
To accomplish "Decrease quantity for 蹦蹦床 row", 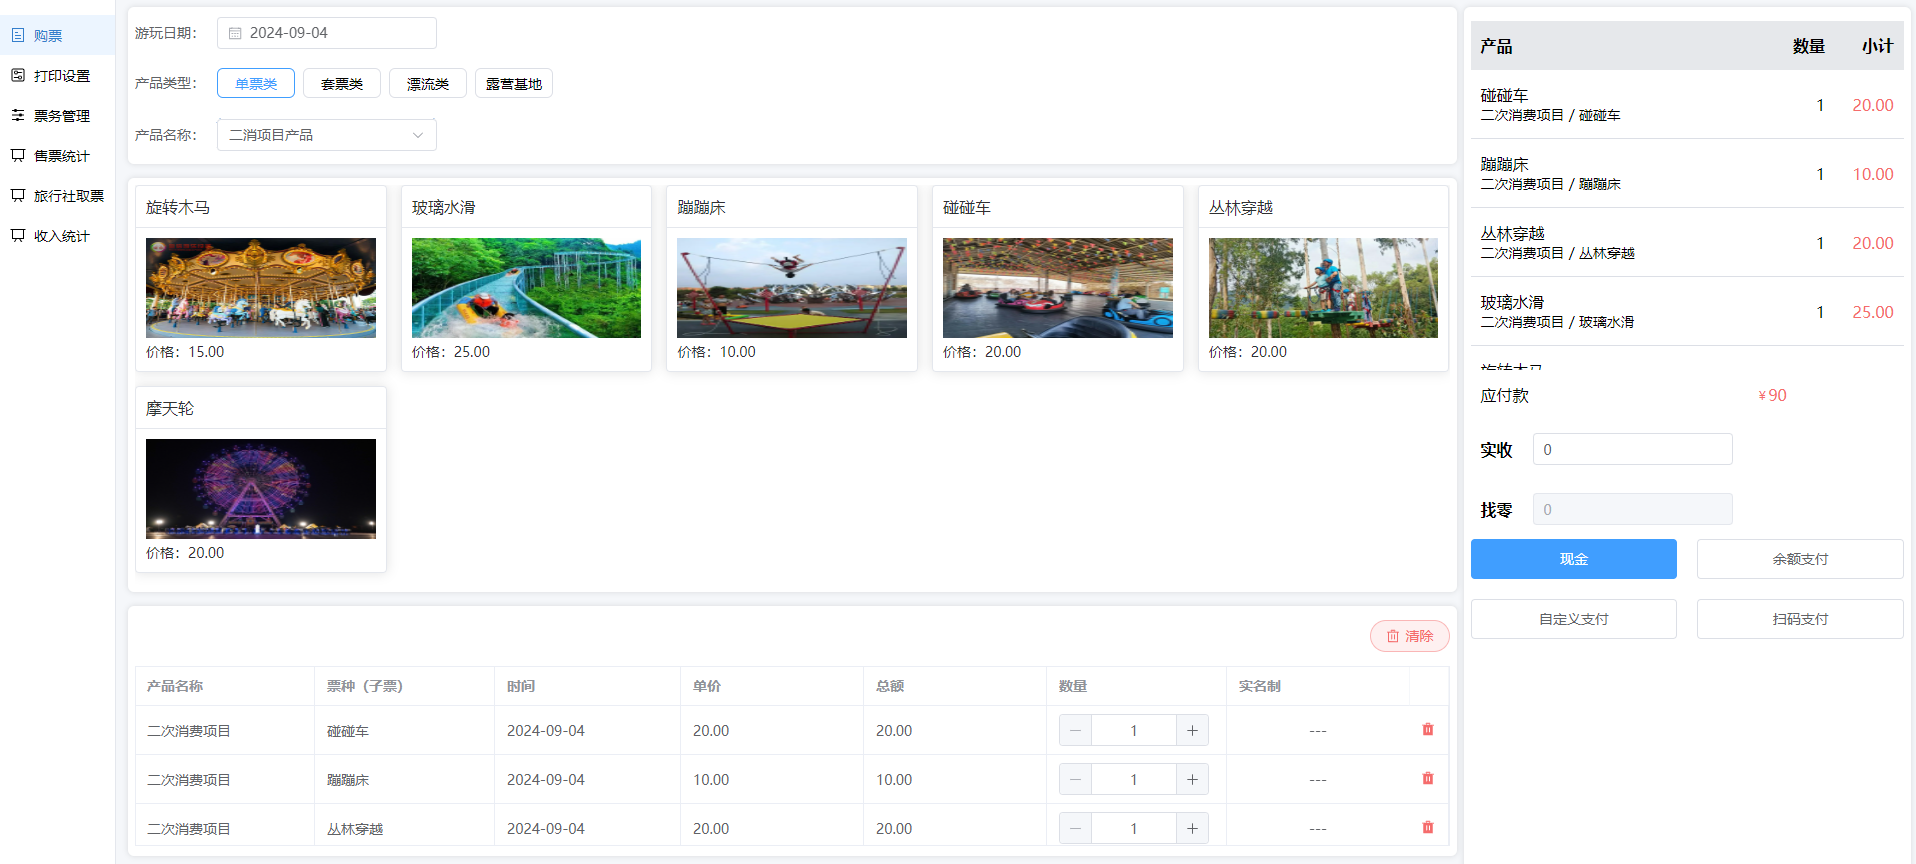I will point(1075,779).
